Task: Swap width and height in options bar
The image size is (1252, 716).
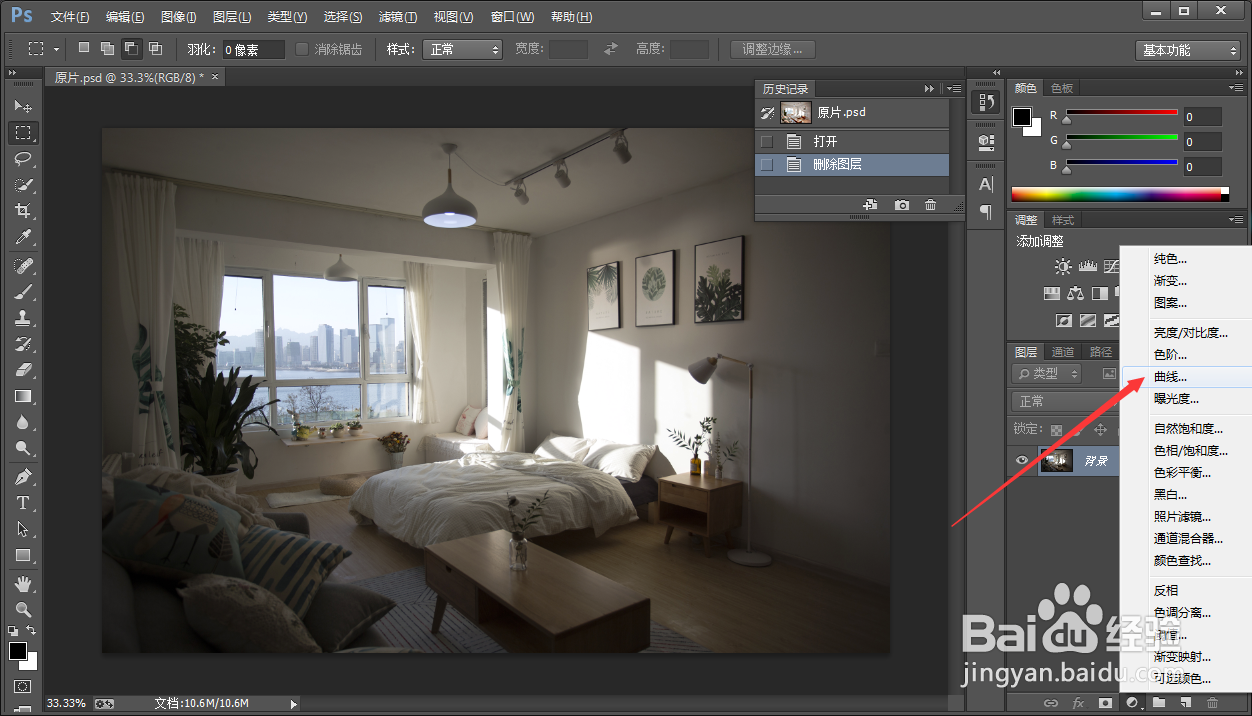Action: click(611, 49)
